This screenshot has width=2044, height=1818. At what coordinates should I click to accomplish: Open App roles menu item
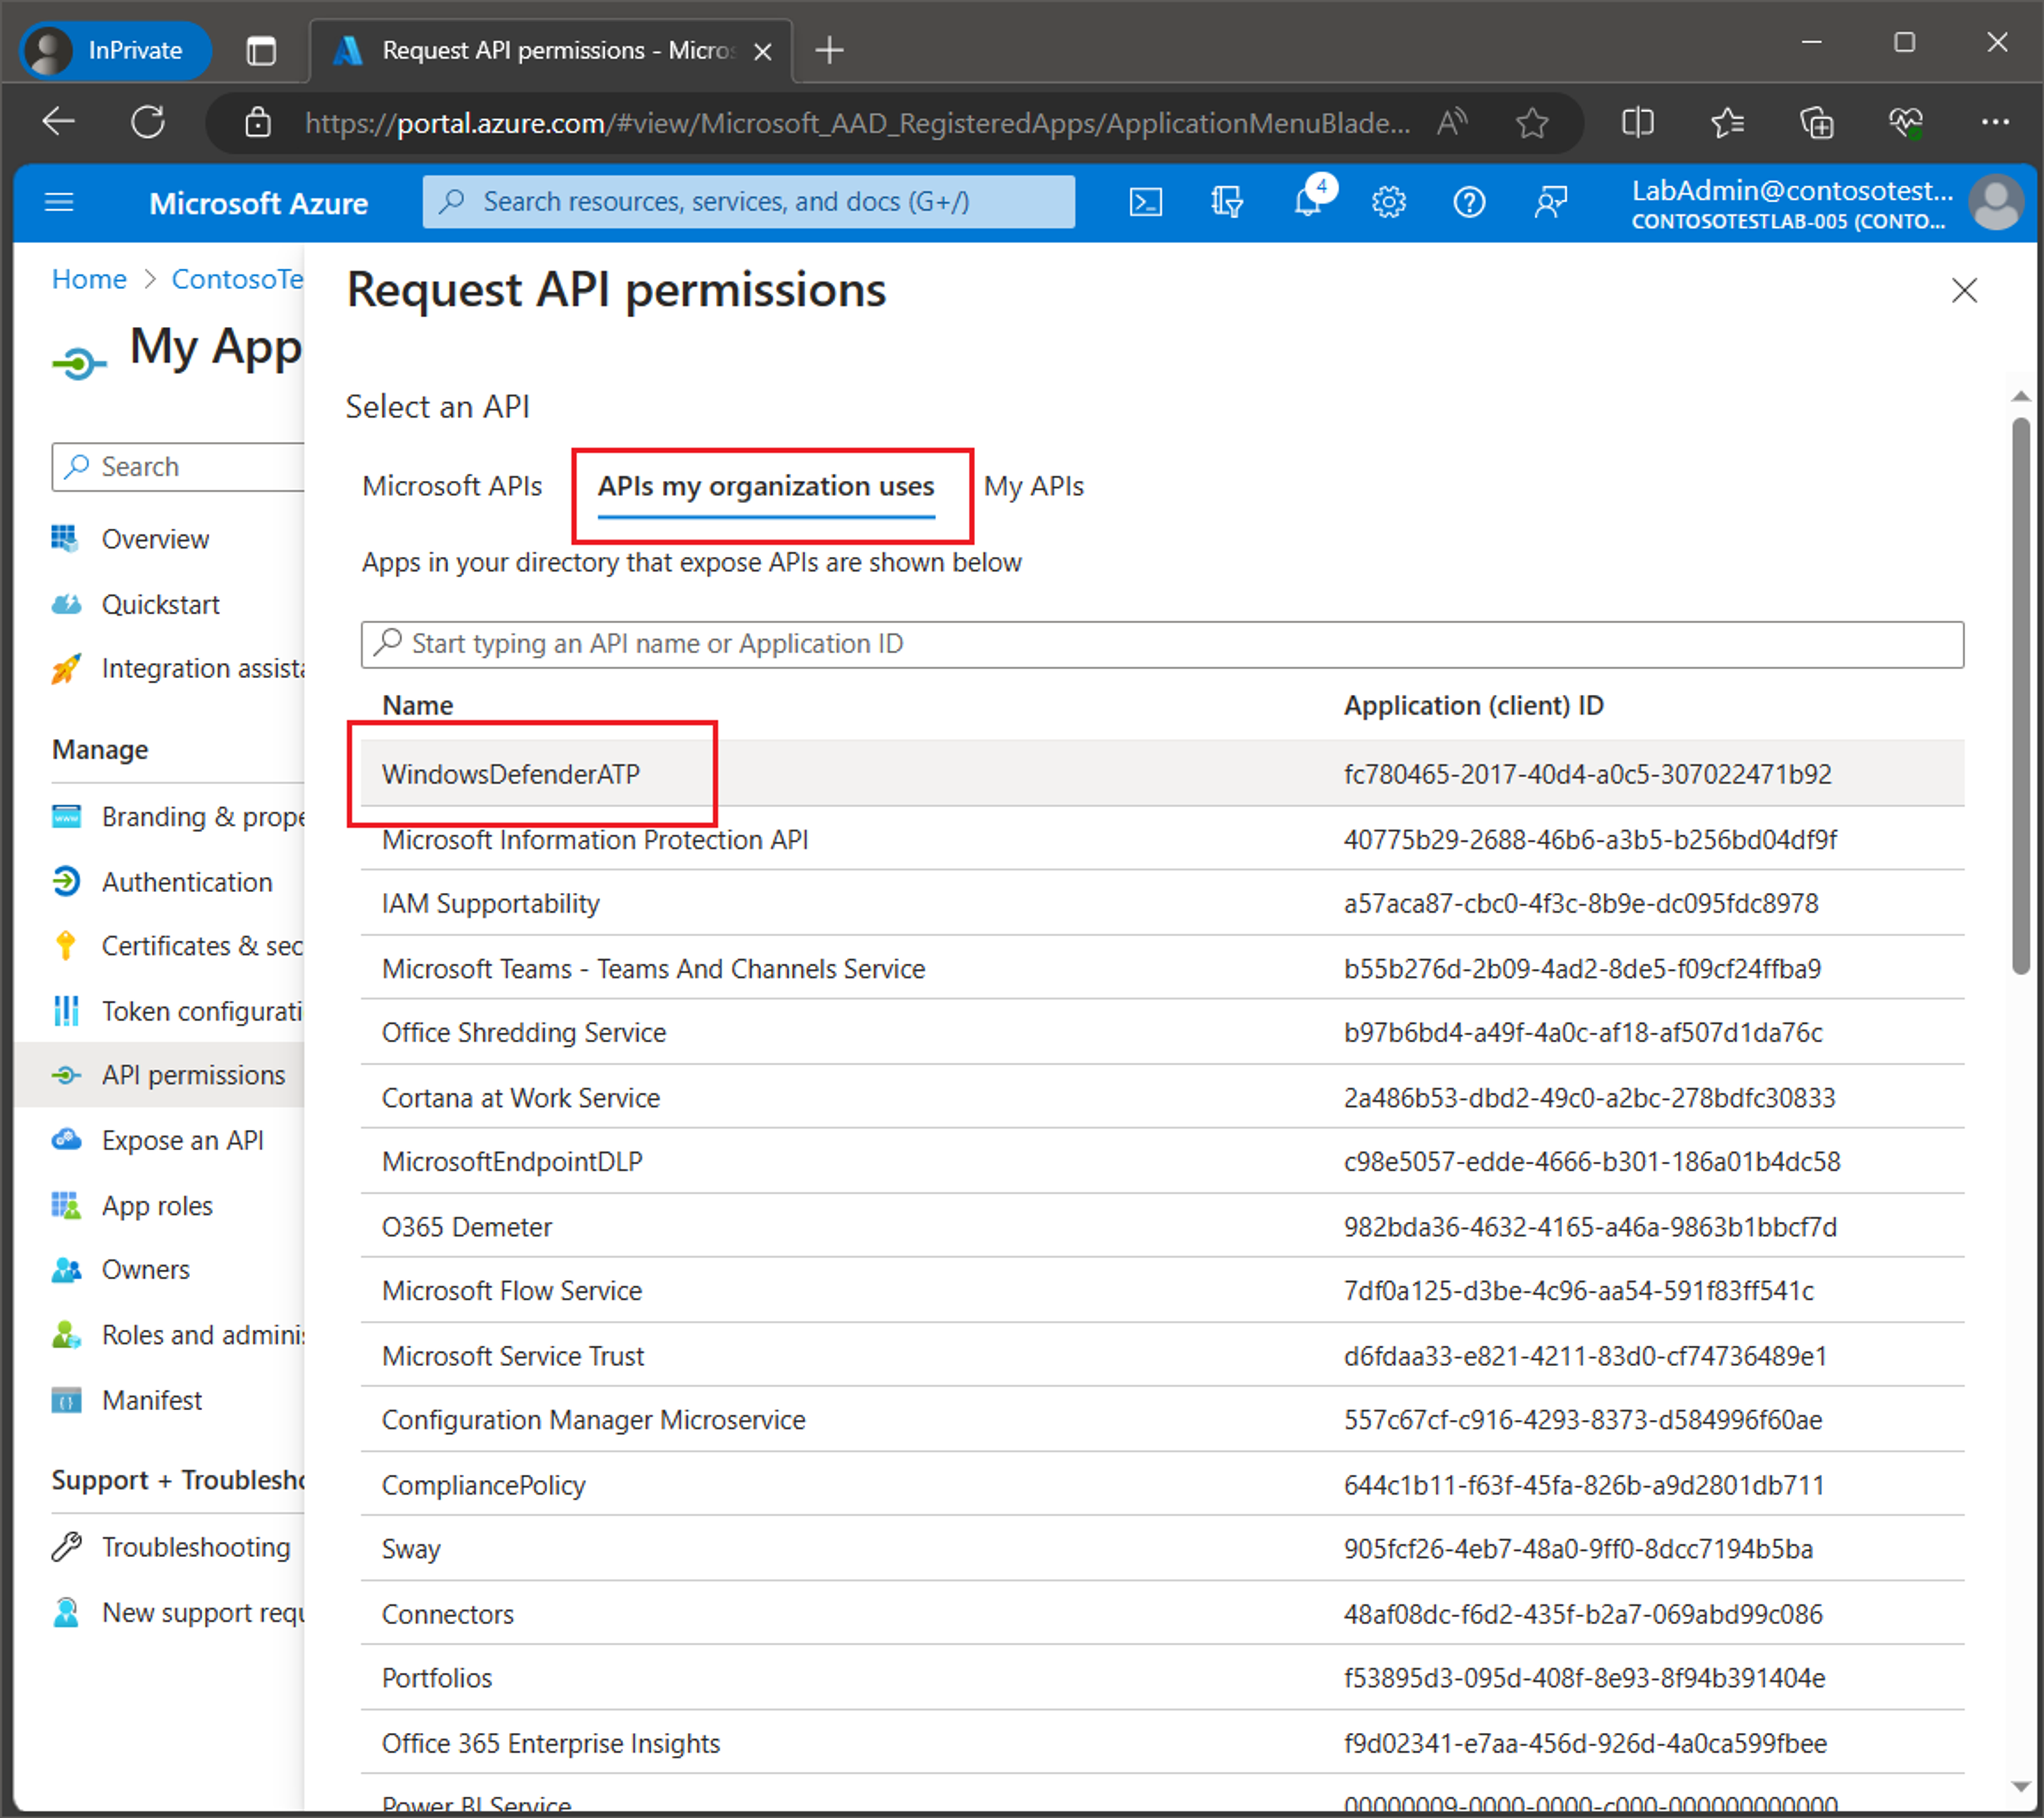tap(159, 1205)
